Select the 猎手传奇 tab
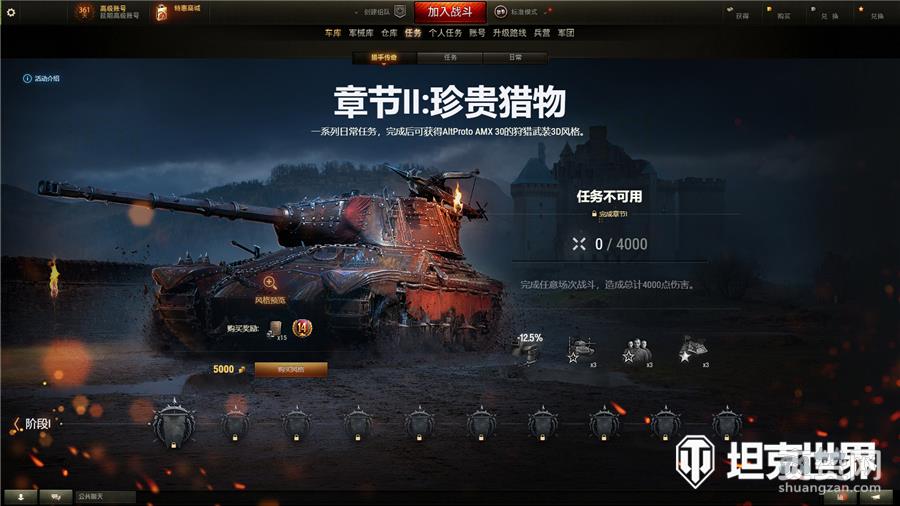This screenshot has width=900, height=506. tap(384, 57)
